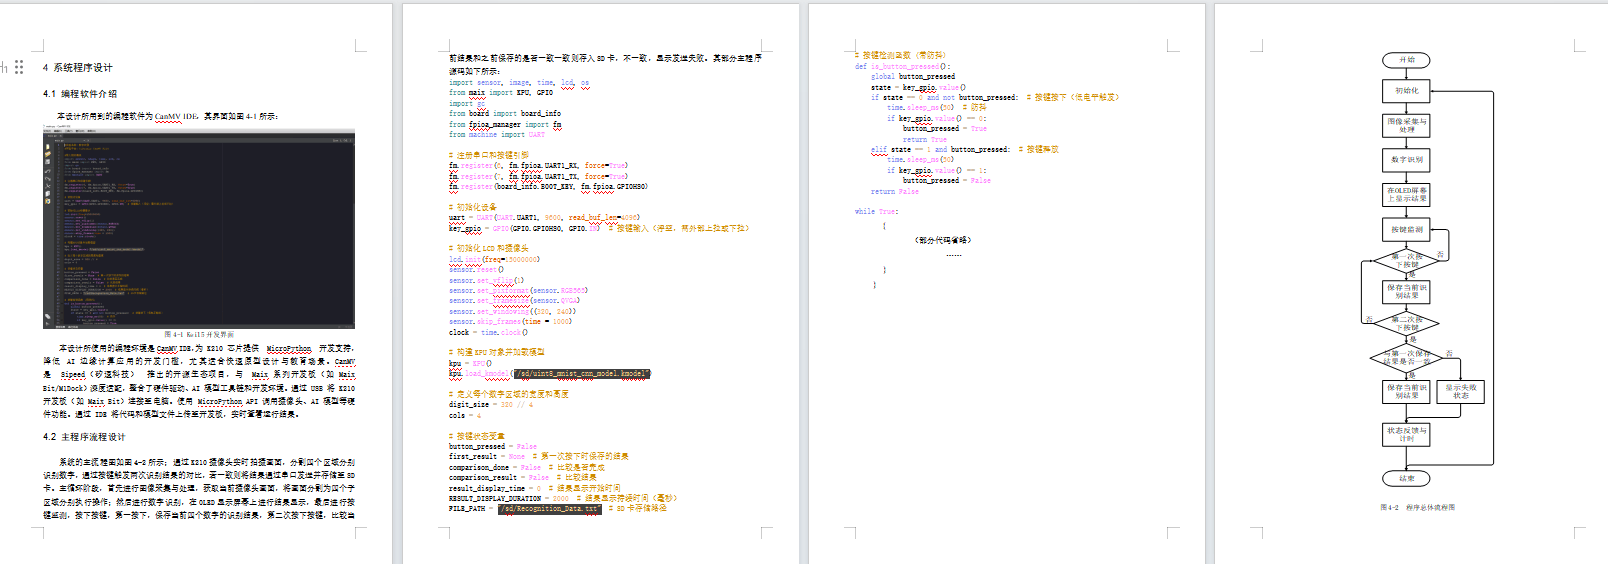The image size is (1608, 564).
Task: Select the '显示失败状态' flowchart box
Action: (x=1460, y=391)
